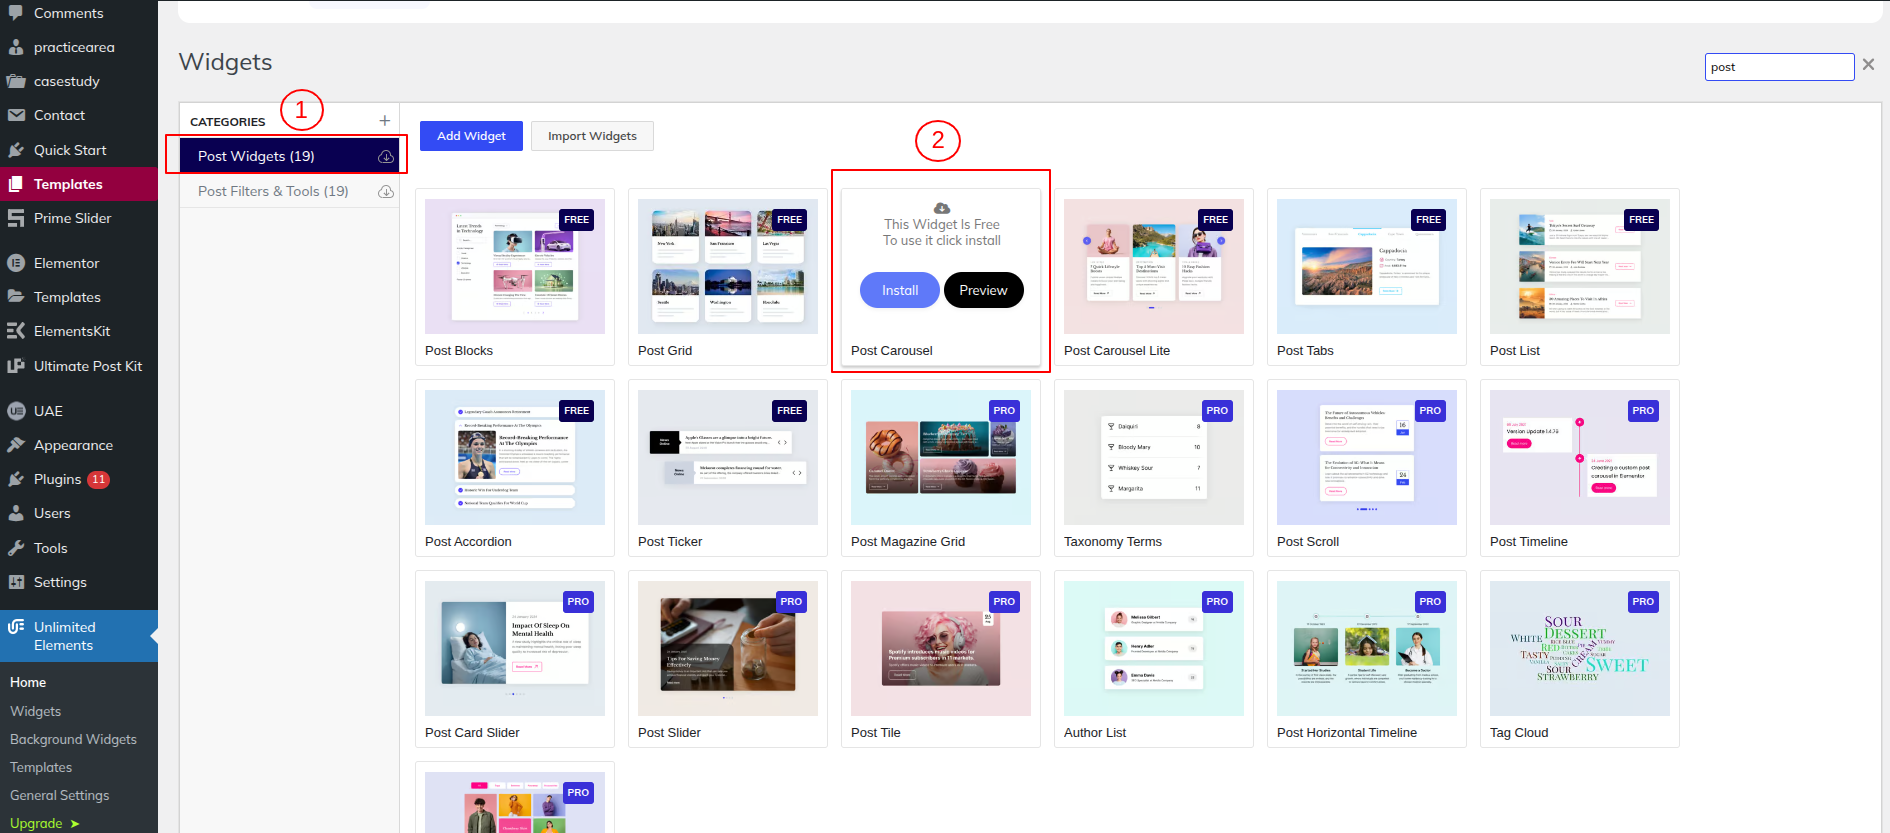This screenshot has width=1890, height=833.
Task: Open the Post Accordion widget thumbnail
Action: (x=515, y=457)
